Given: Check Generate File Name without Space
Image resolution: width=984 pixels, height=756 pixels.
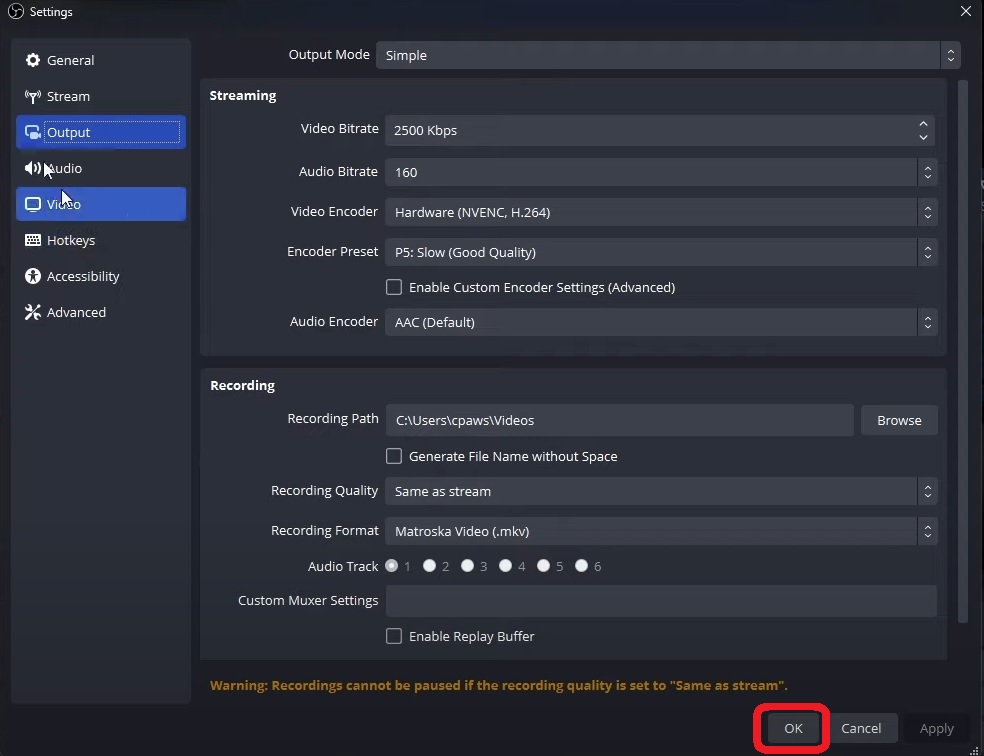Looking at the screenshot, I should [x=394, y=456].
